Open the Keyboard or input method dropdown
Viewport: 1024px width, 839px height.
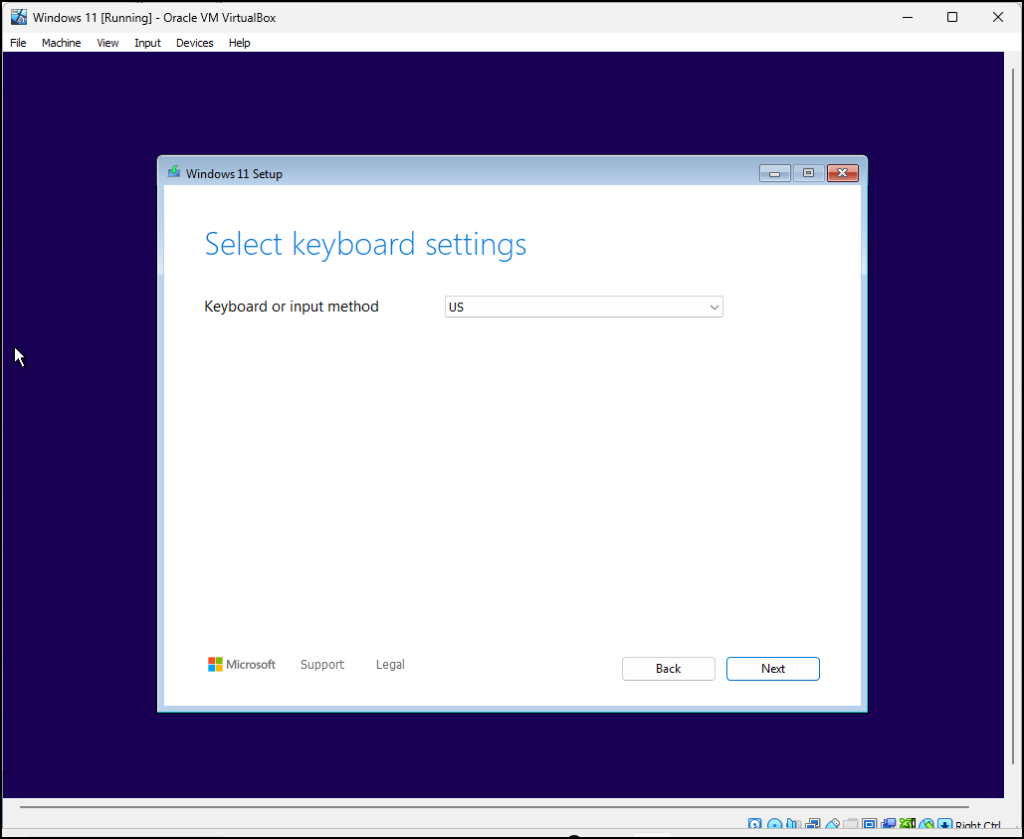coord(584,307)
